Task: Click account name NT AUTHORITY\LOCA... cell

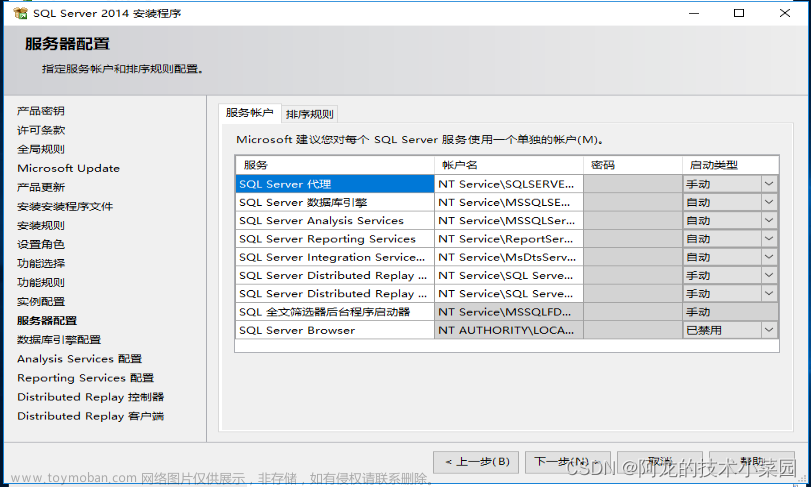Action: (x=509, y=330)
